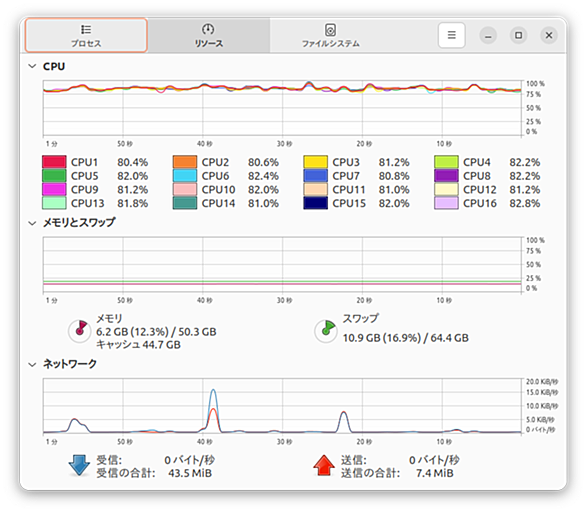Open CPU3 yellow color swatch
The width and height of the screenshot is (586, 512).
click(x=316, y=162)
